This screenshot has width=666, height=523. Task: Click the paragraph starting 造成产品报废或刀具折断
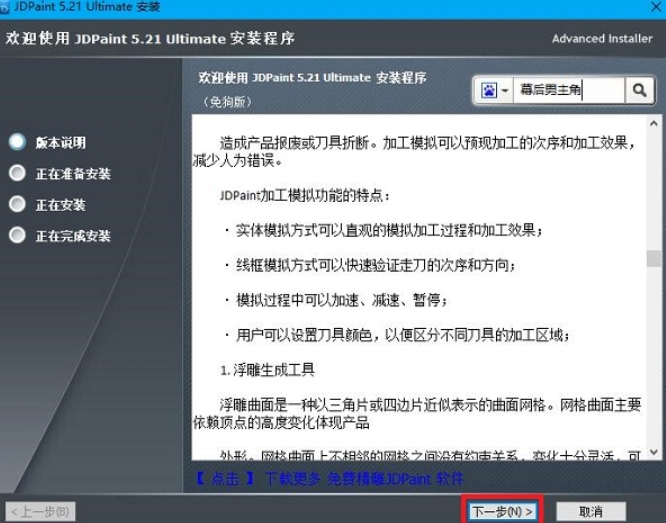tap(415, 152)
